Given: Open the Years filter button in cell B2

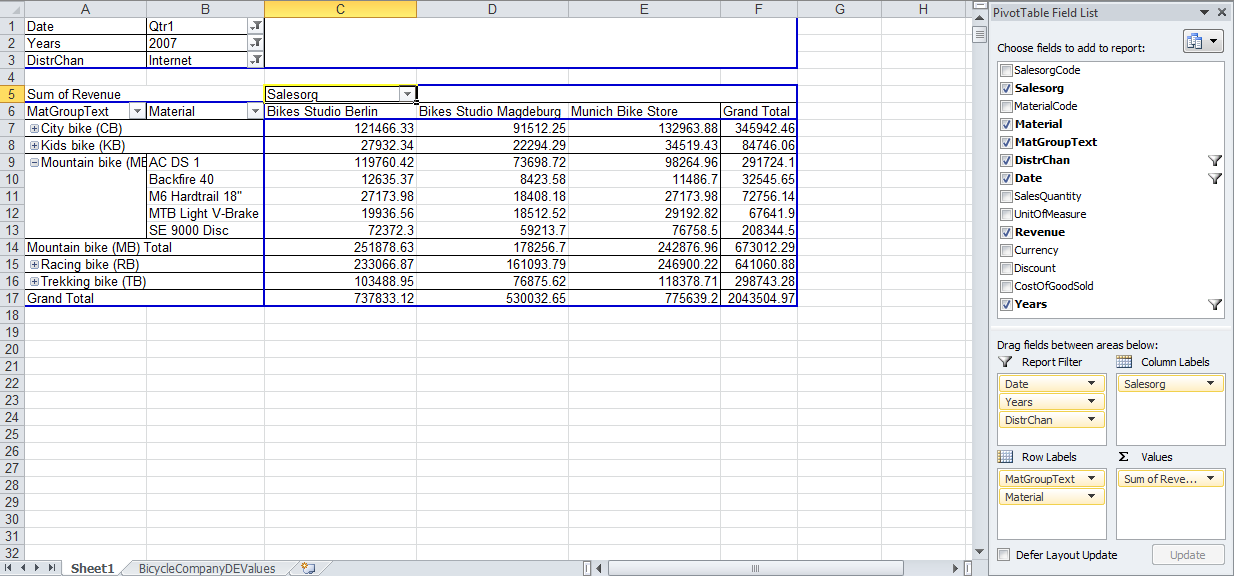Looking at the screenshot, I should pos(255,43).
